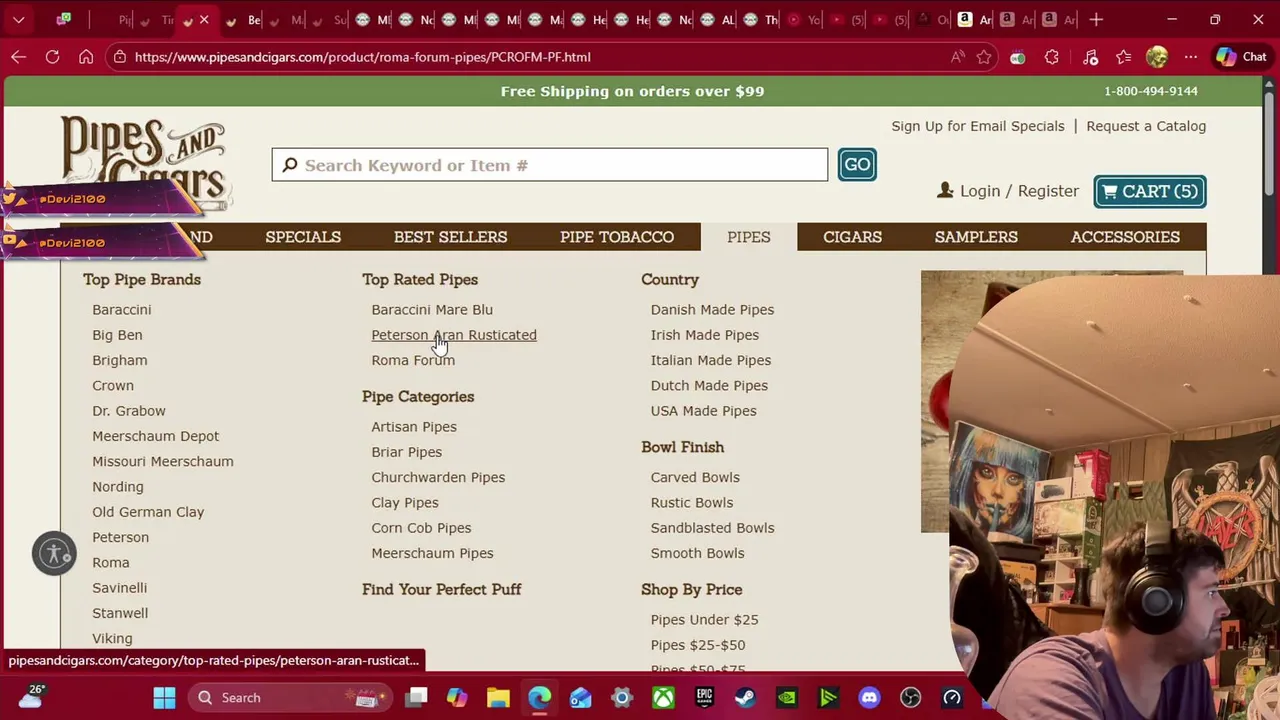This screenshot has width=1280, height=720.
Task: Open the Copilot Chat button
Action: tap(1241, 57)
